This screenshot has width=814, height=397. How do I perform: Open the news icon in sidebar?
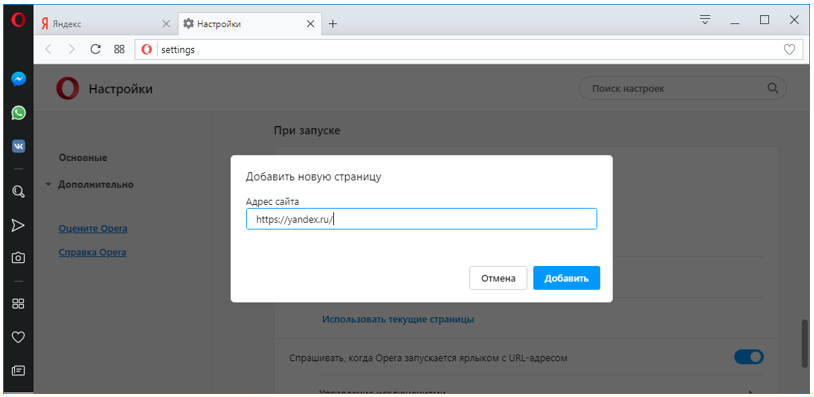click(x=18, y=371)
